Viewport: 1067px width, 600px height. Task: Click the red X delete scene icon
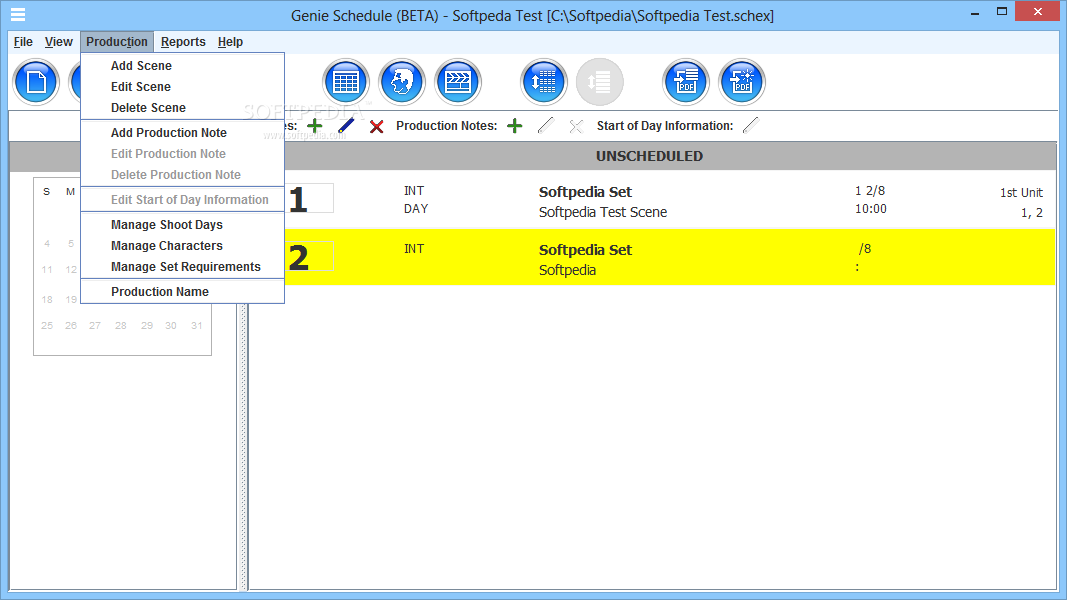[x=376, y=127]
